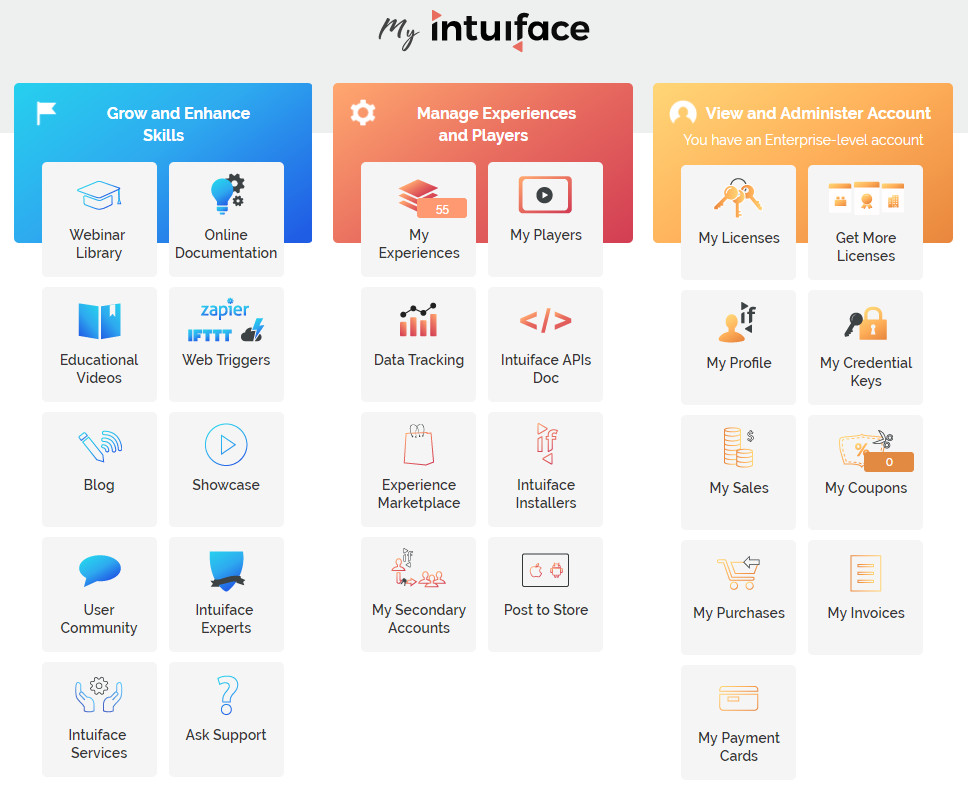This screenshot has width=968, height=794.
Task: Click the Ask Support question mark icon
Action: click(x=227, y=695)
